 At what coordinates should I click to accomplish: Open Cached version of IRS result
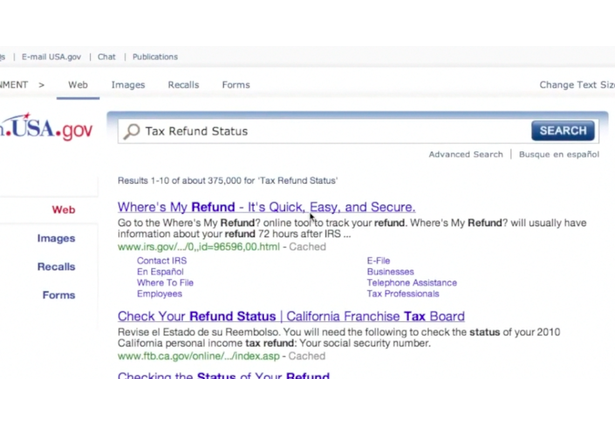point(307,247)
